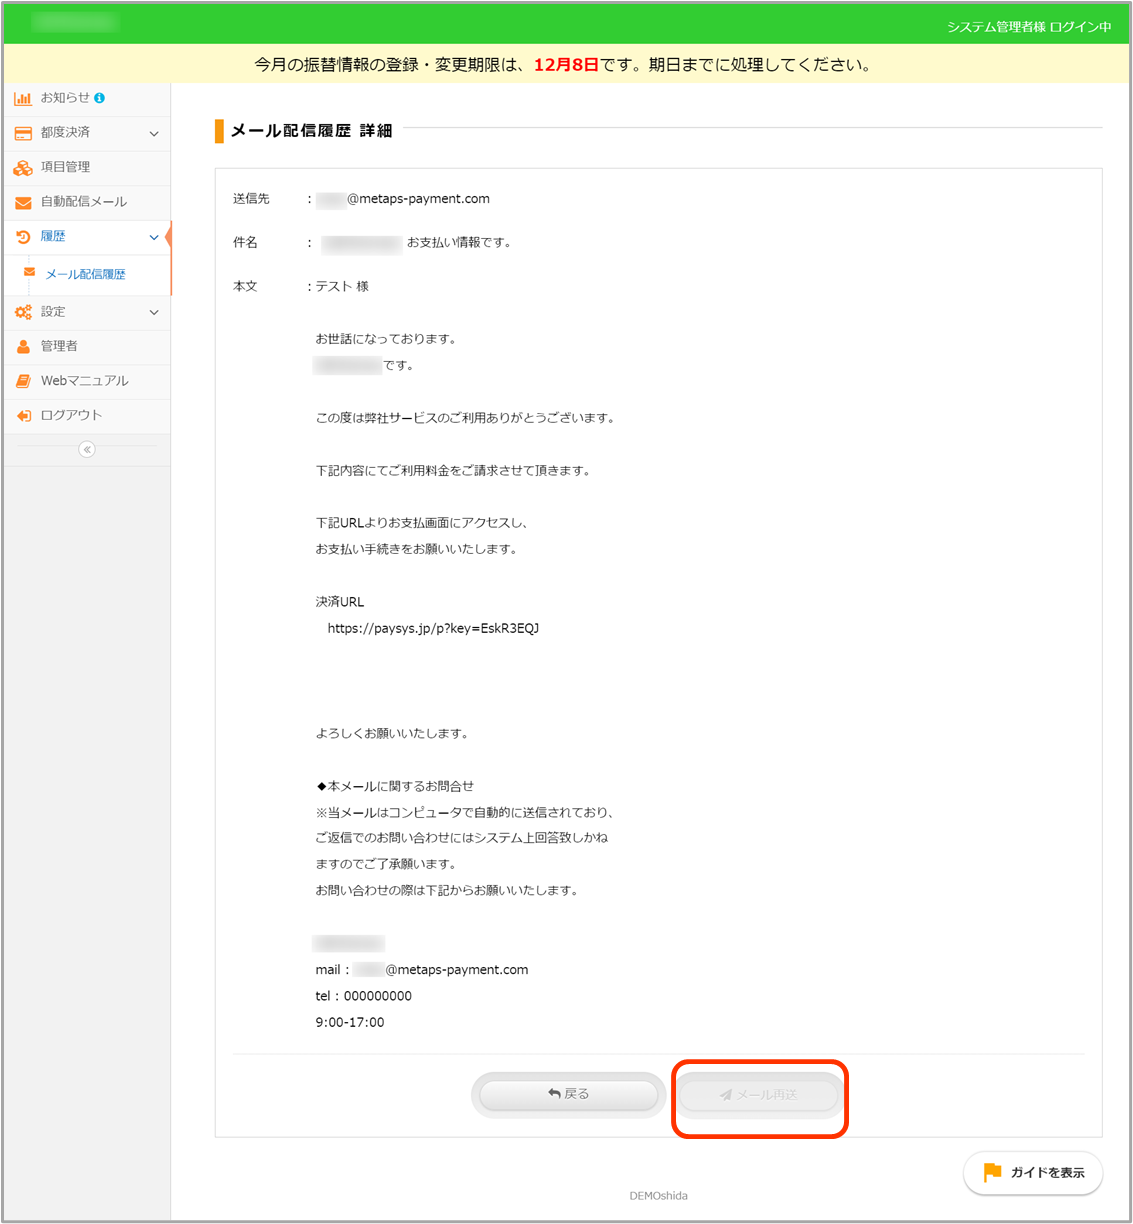Screen dimensions: 1133x1224
Task: Collapse the sidebar with the double-arrow button
Action: [87, 450]
